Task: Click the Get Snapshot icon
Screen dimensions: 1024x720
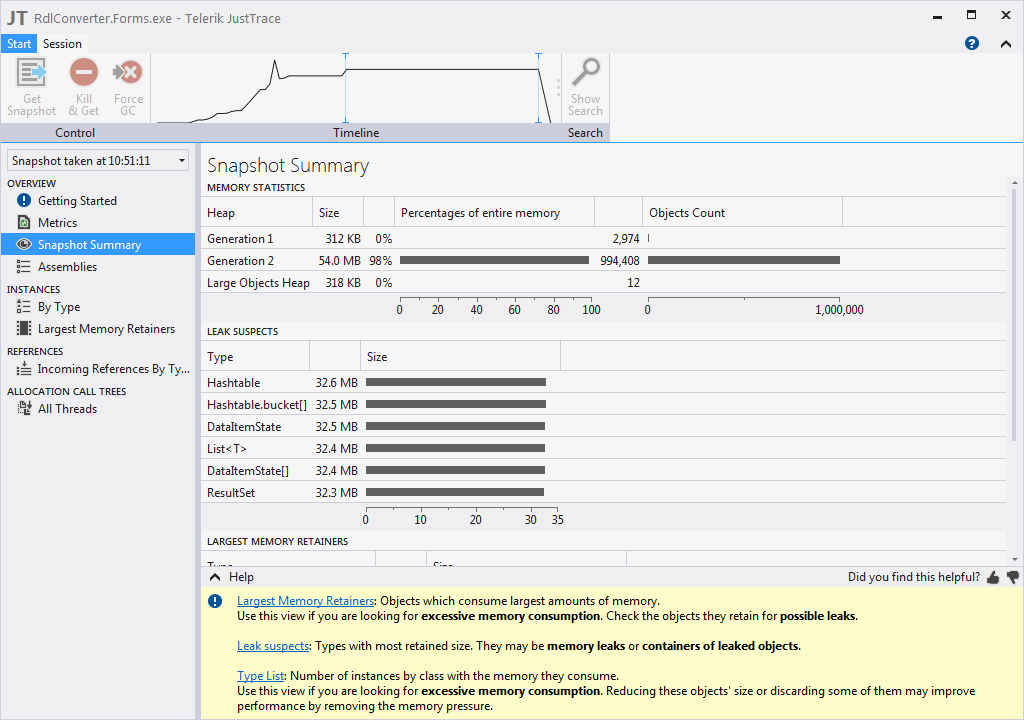Action: tap(31, 73)
